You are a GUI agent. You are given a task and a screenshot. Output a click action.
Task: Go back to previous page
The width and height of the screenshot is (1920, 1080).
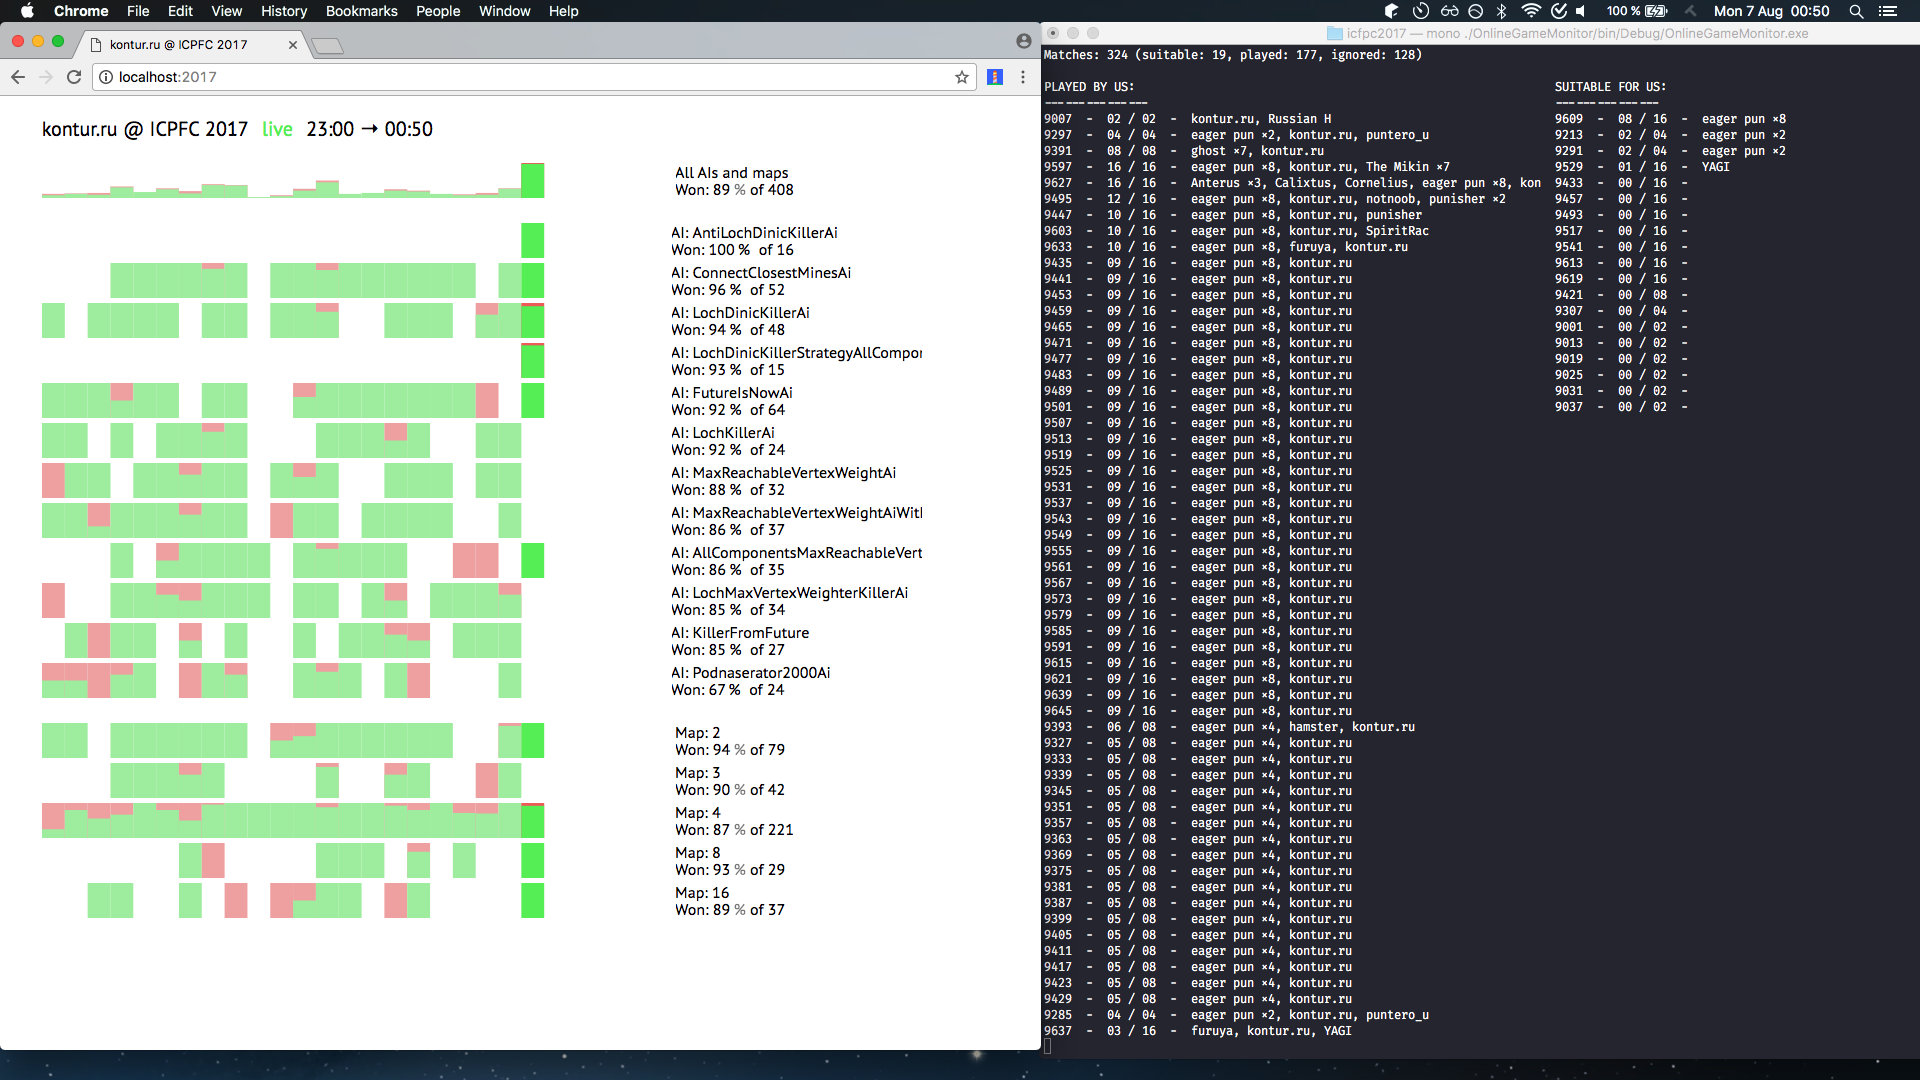coord(18,77)
